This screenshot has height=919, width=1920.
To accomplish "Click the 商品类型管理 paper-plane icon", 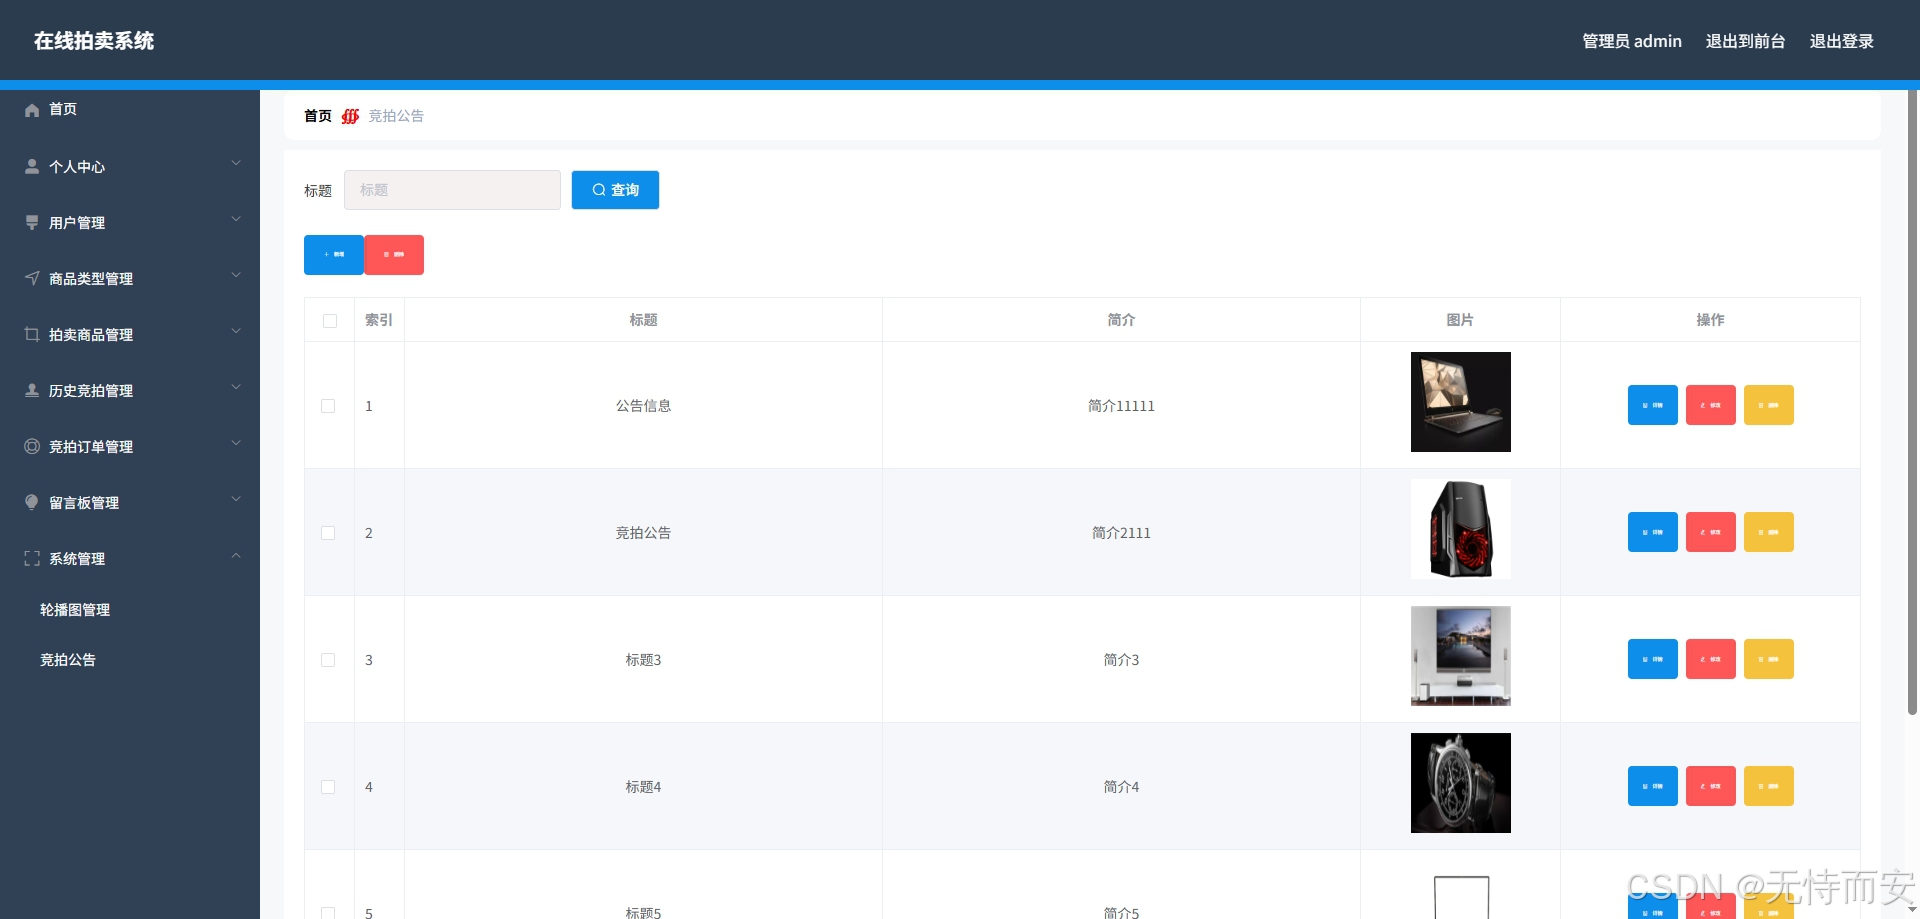I will (x=32, y=278).
